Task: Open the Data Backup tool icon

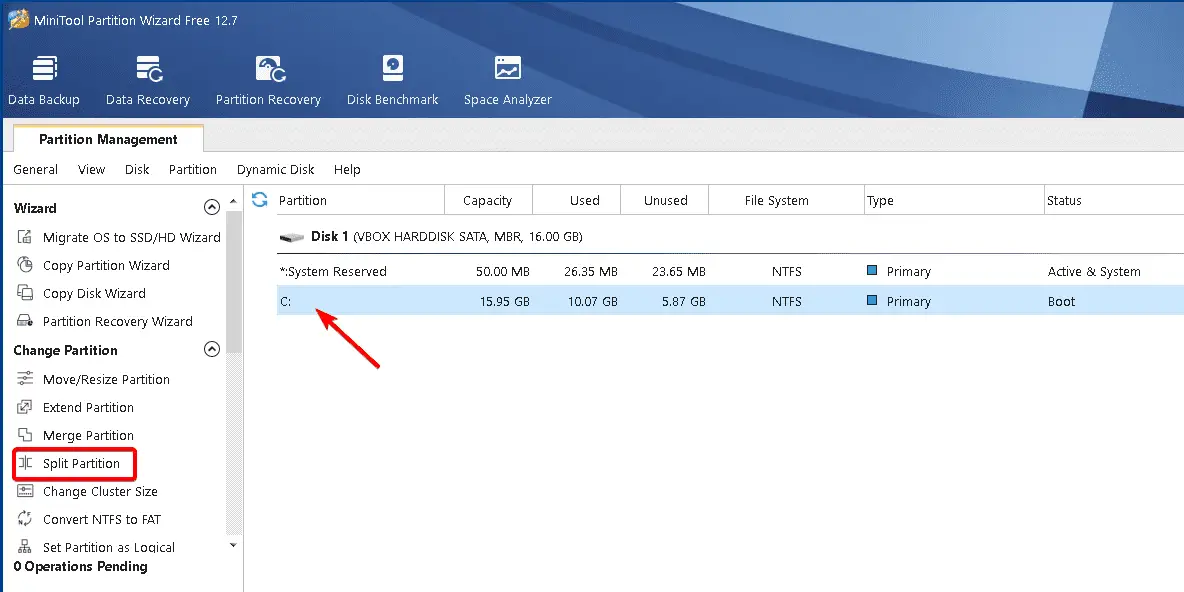Action: [44, 69]
